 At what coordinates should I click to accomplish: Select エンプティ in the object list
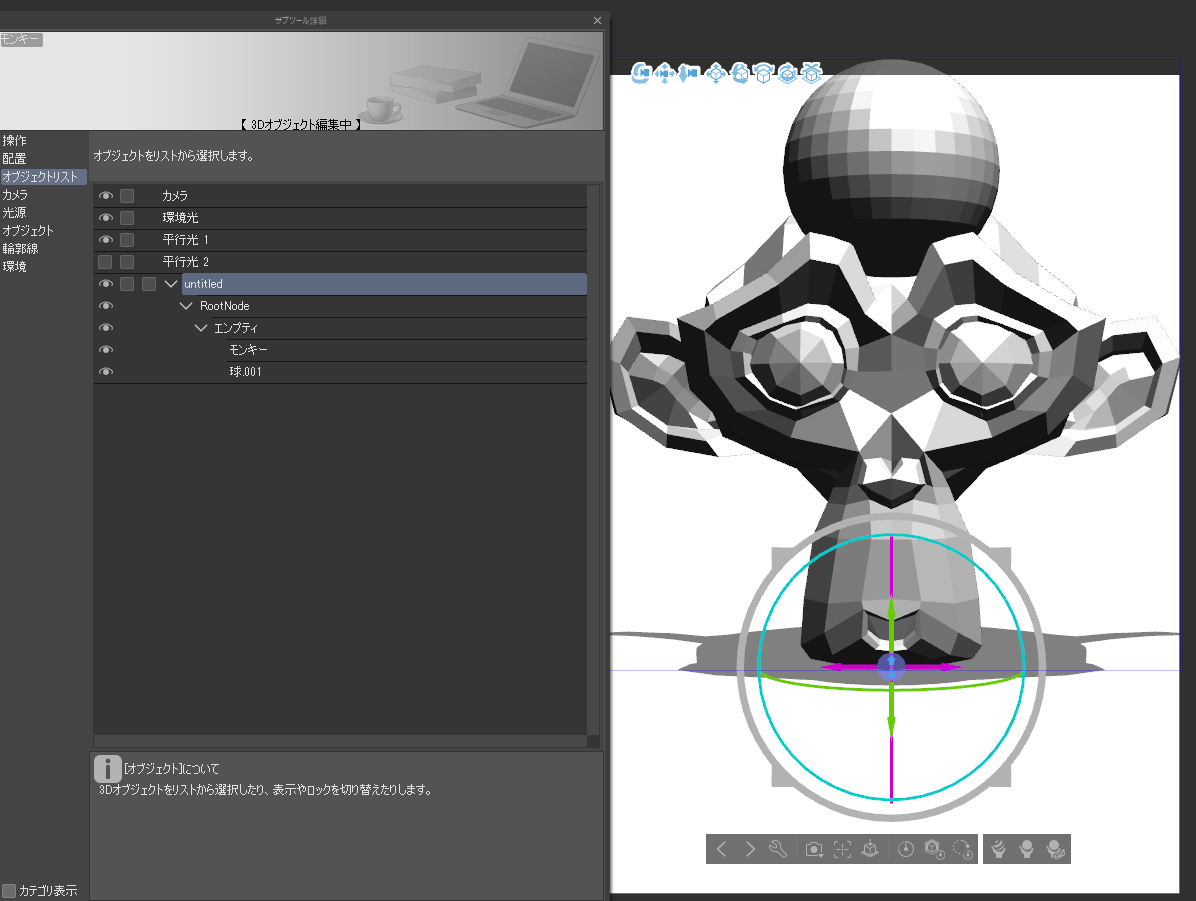pos(236,328)
